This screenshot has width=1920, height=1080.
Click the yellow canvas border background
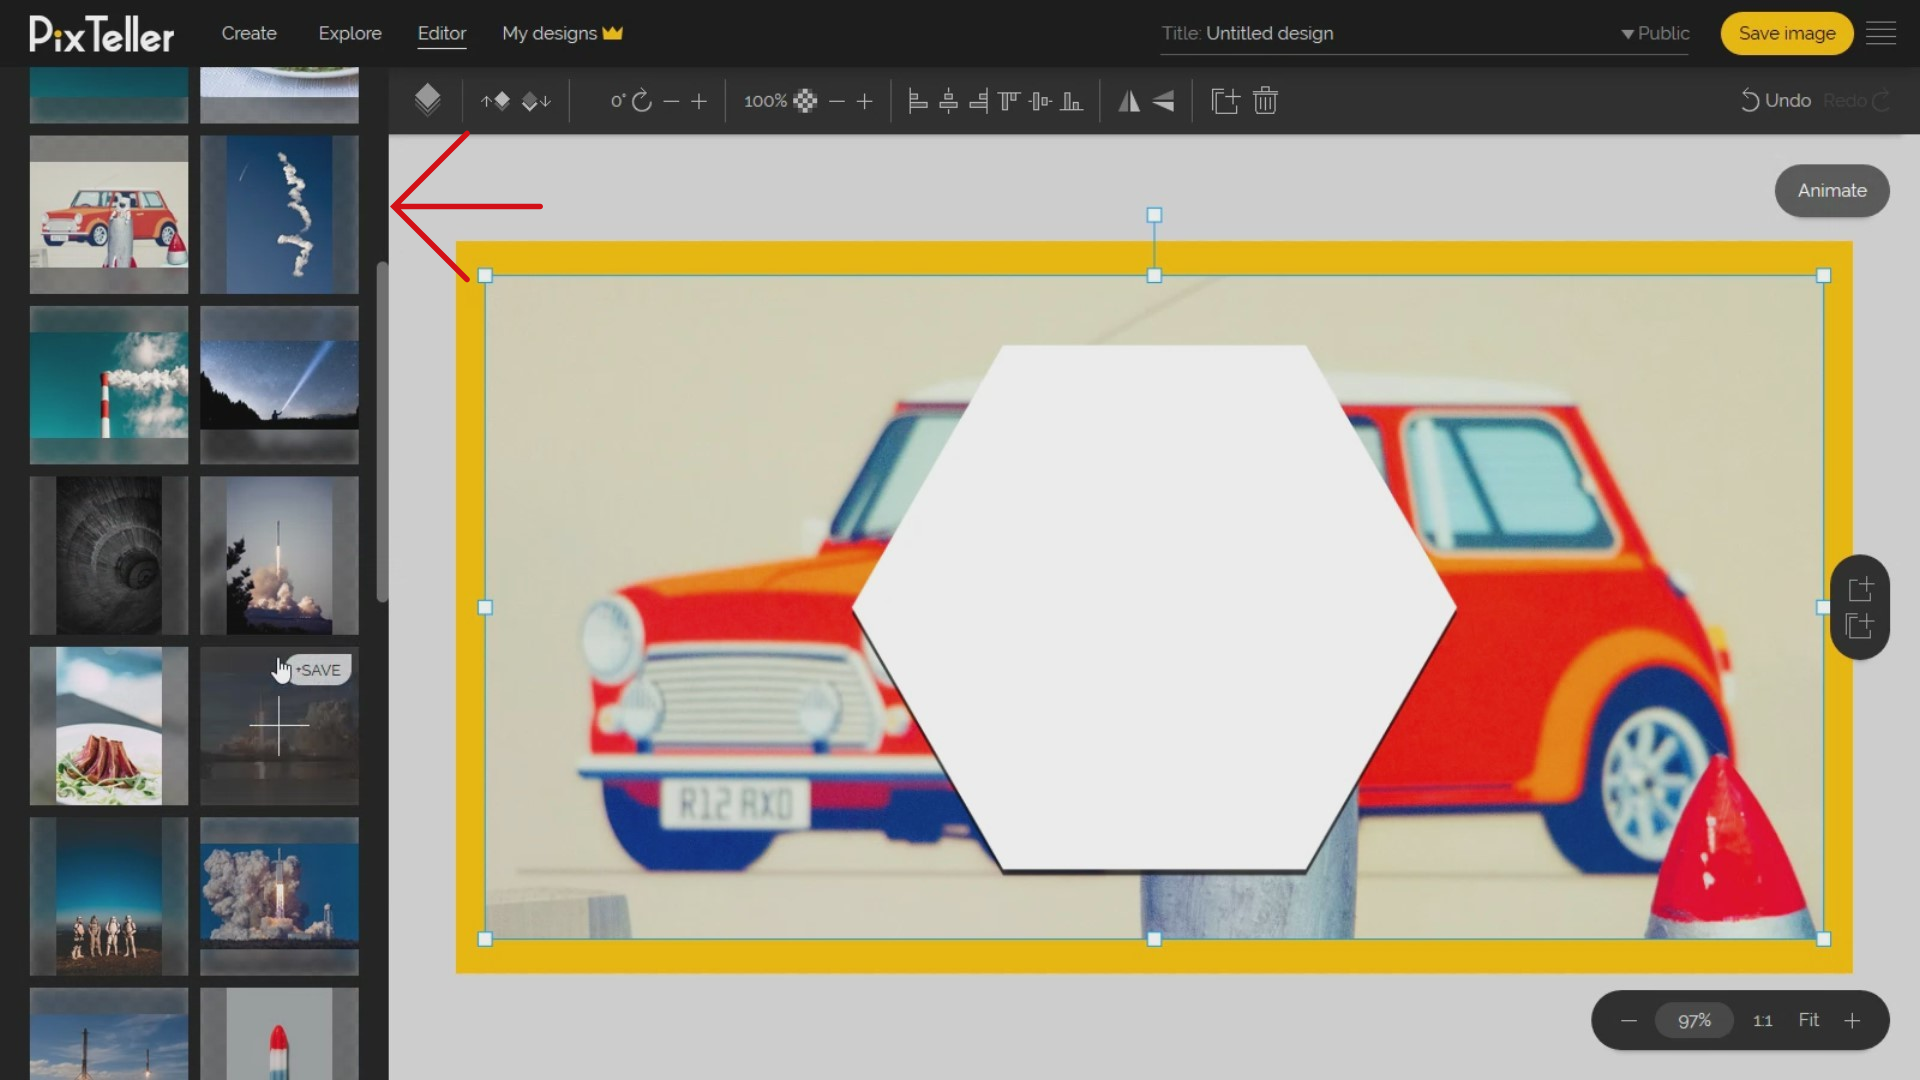click(1154, 957)
